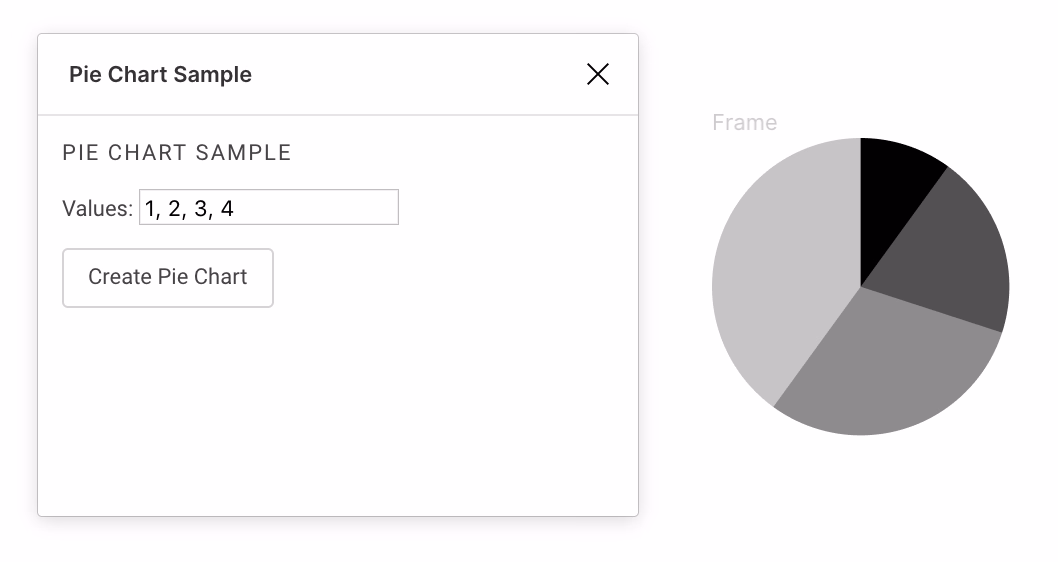Click the bold Pie Chart Sample dialog title
Image resolution: width=1058 pixels, height=562 pixels.
click(160, 75)
